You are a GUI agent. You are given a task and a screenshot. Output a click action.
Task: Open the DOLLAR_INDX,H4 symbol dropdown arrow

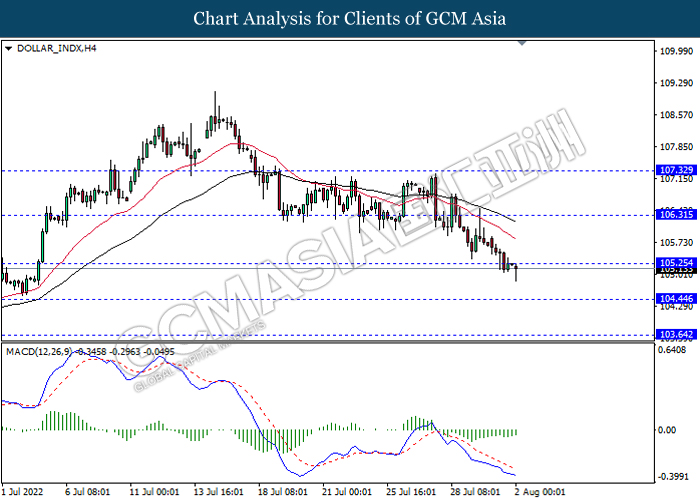pyautogui.click(x=8, y=49)
